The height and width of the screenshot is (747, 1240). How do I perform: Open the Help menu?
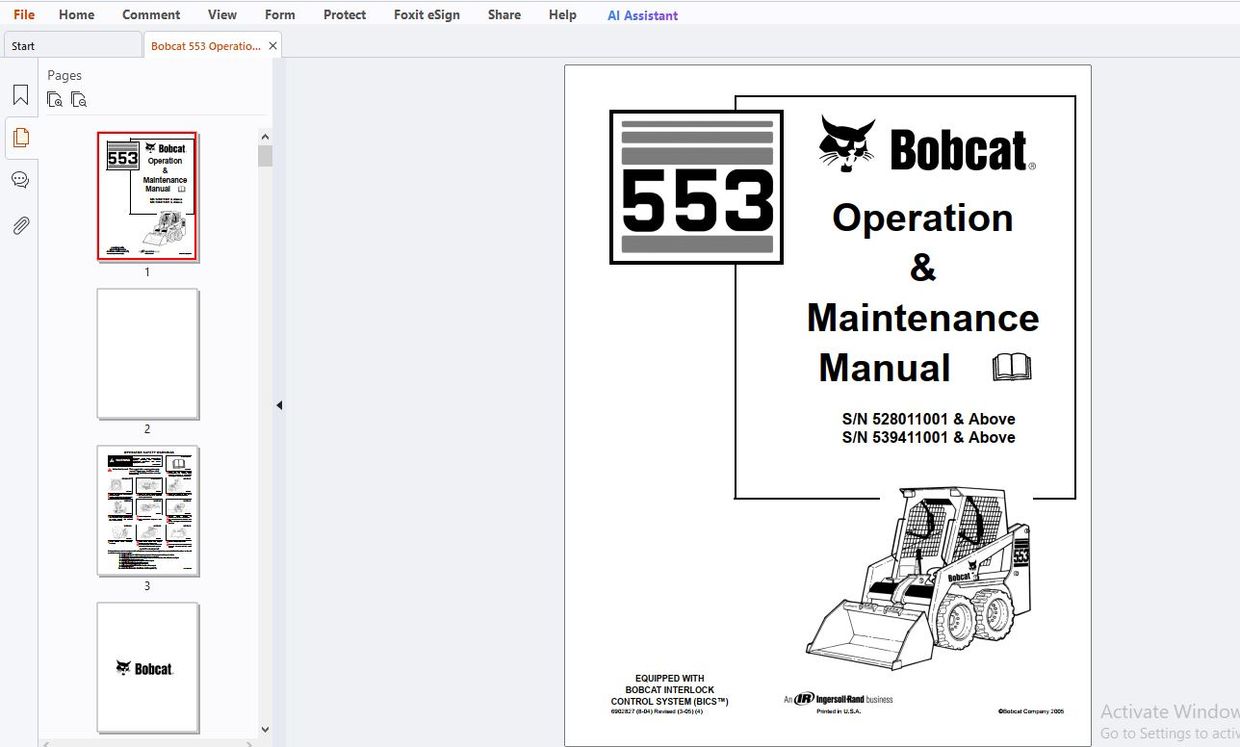[x=562, y=14]
